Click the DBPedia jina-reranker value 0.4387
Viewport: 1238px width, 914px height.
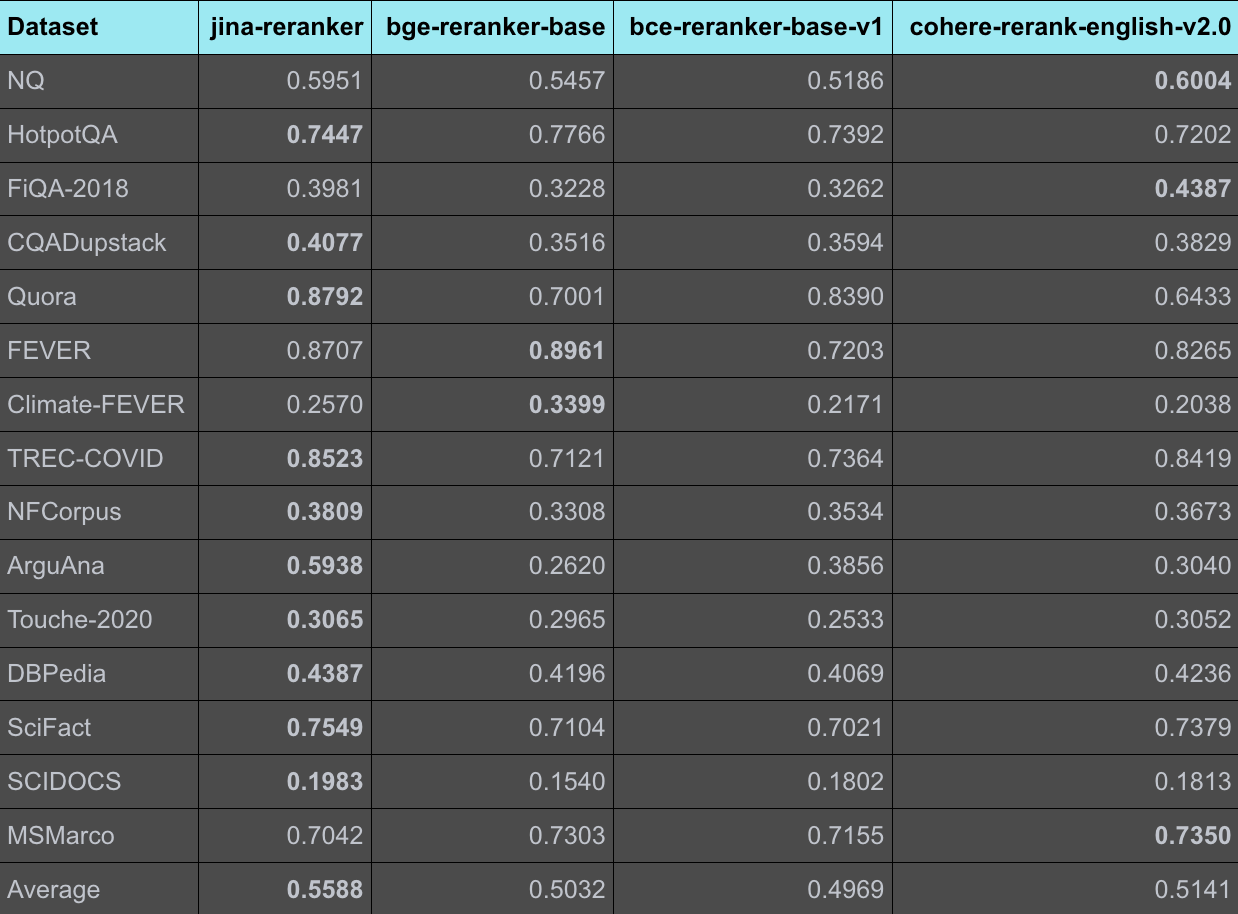pyautogui.click(x=325, y=674)
